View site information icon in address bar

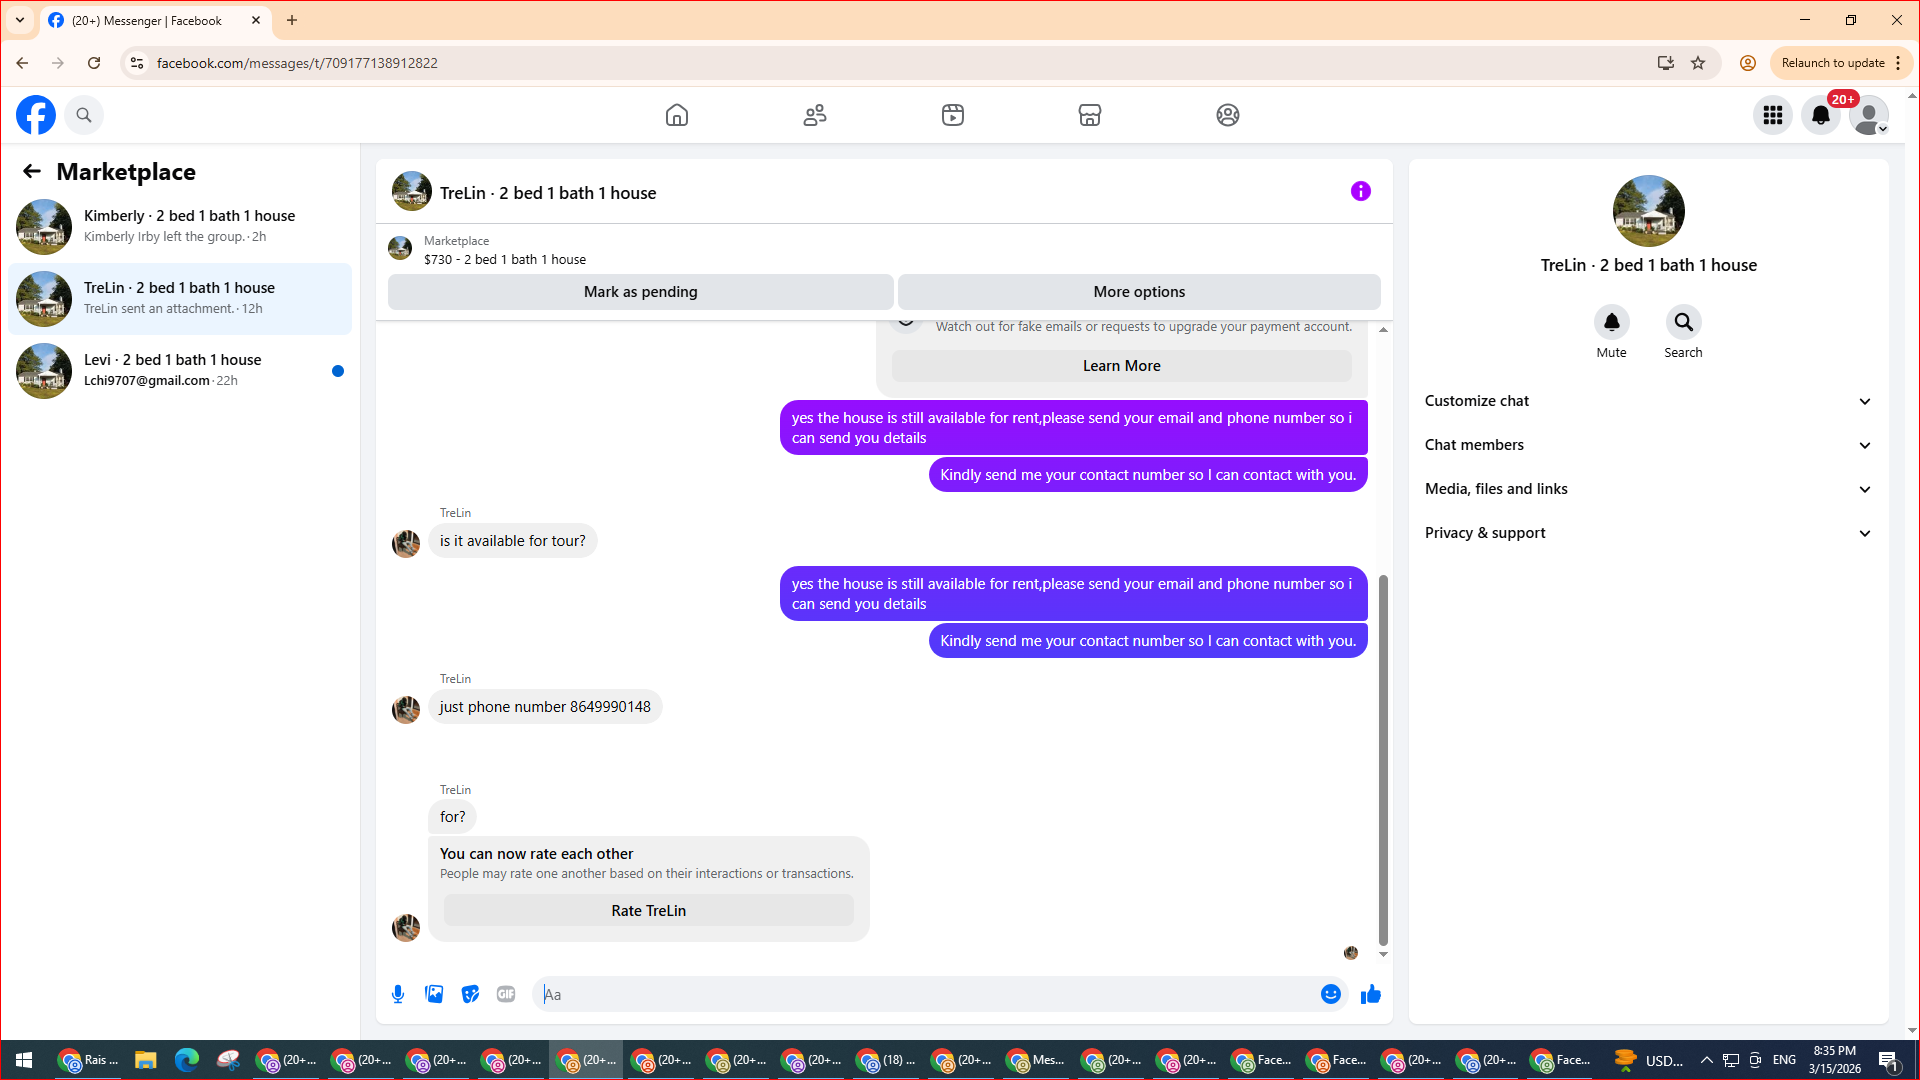pos(137,63)
